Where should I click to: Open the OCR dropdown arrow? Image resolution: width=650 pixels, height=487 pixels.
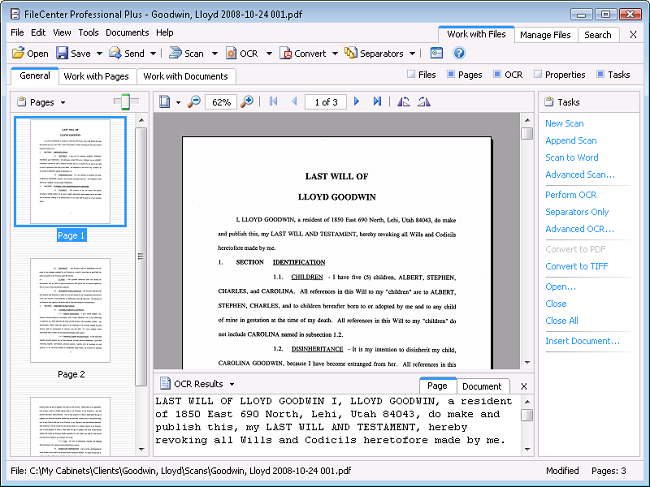coord(269,53)
